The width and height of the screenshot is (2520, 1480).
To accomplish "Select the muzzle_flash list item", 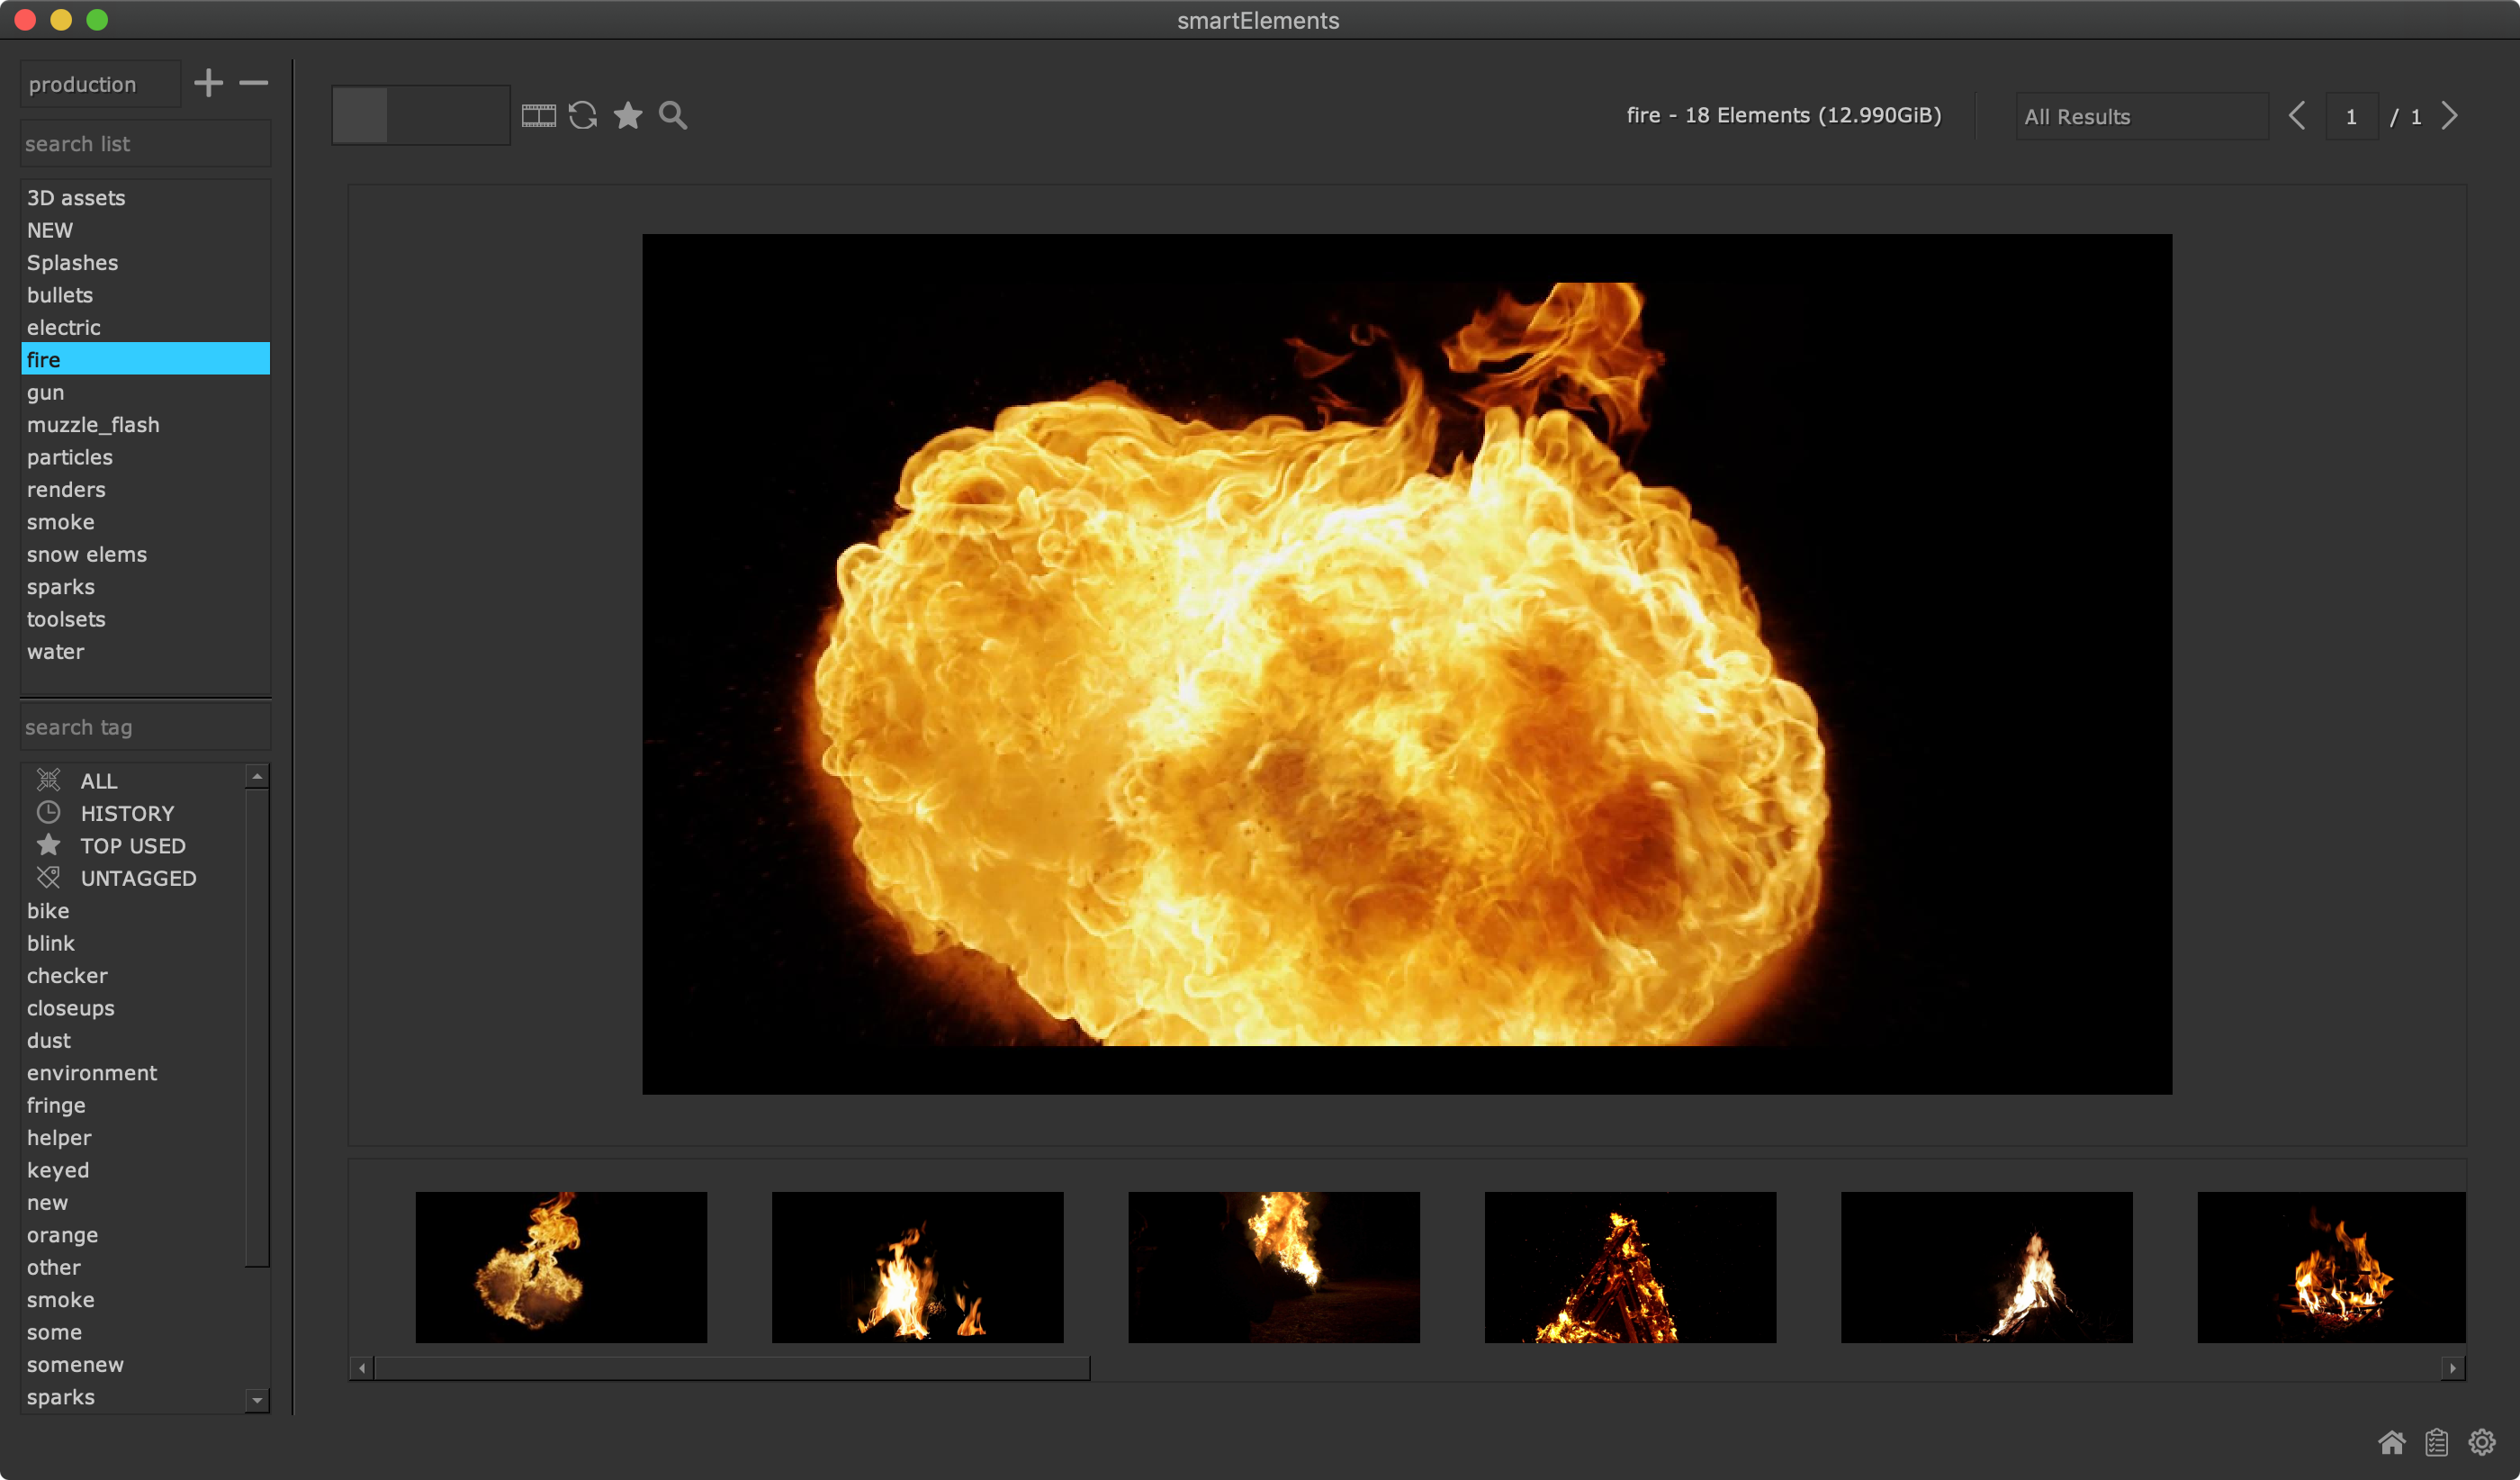I will tap(93, 425).
